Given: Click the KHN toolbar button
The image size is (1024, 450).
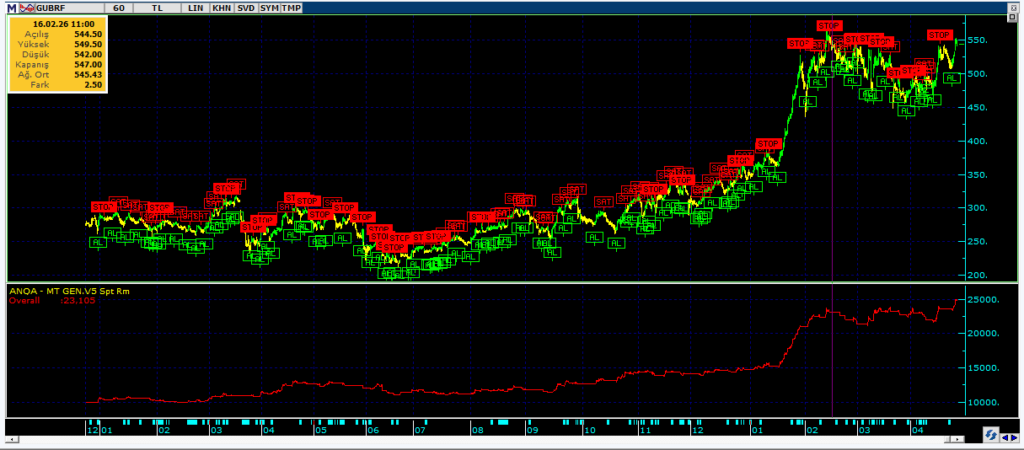Looking at the screenshot, I should tap(221, 8).
